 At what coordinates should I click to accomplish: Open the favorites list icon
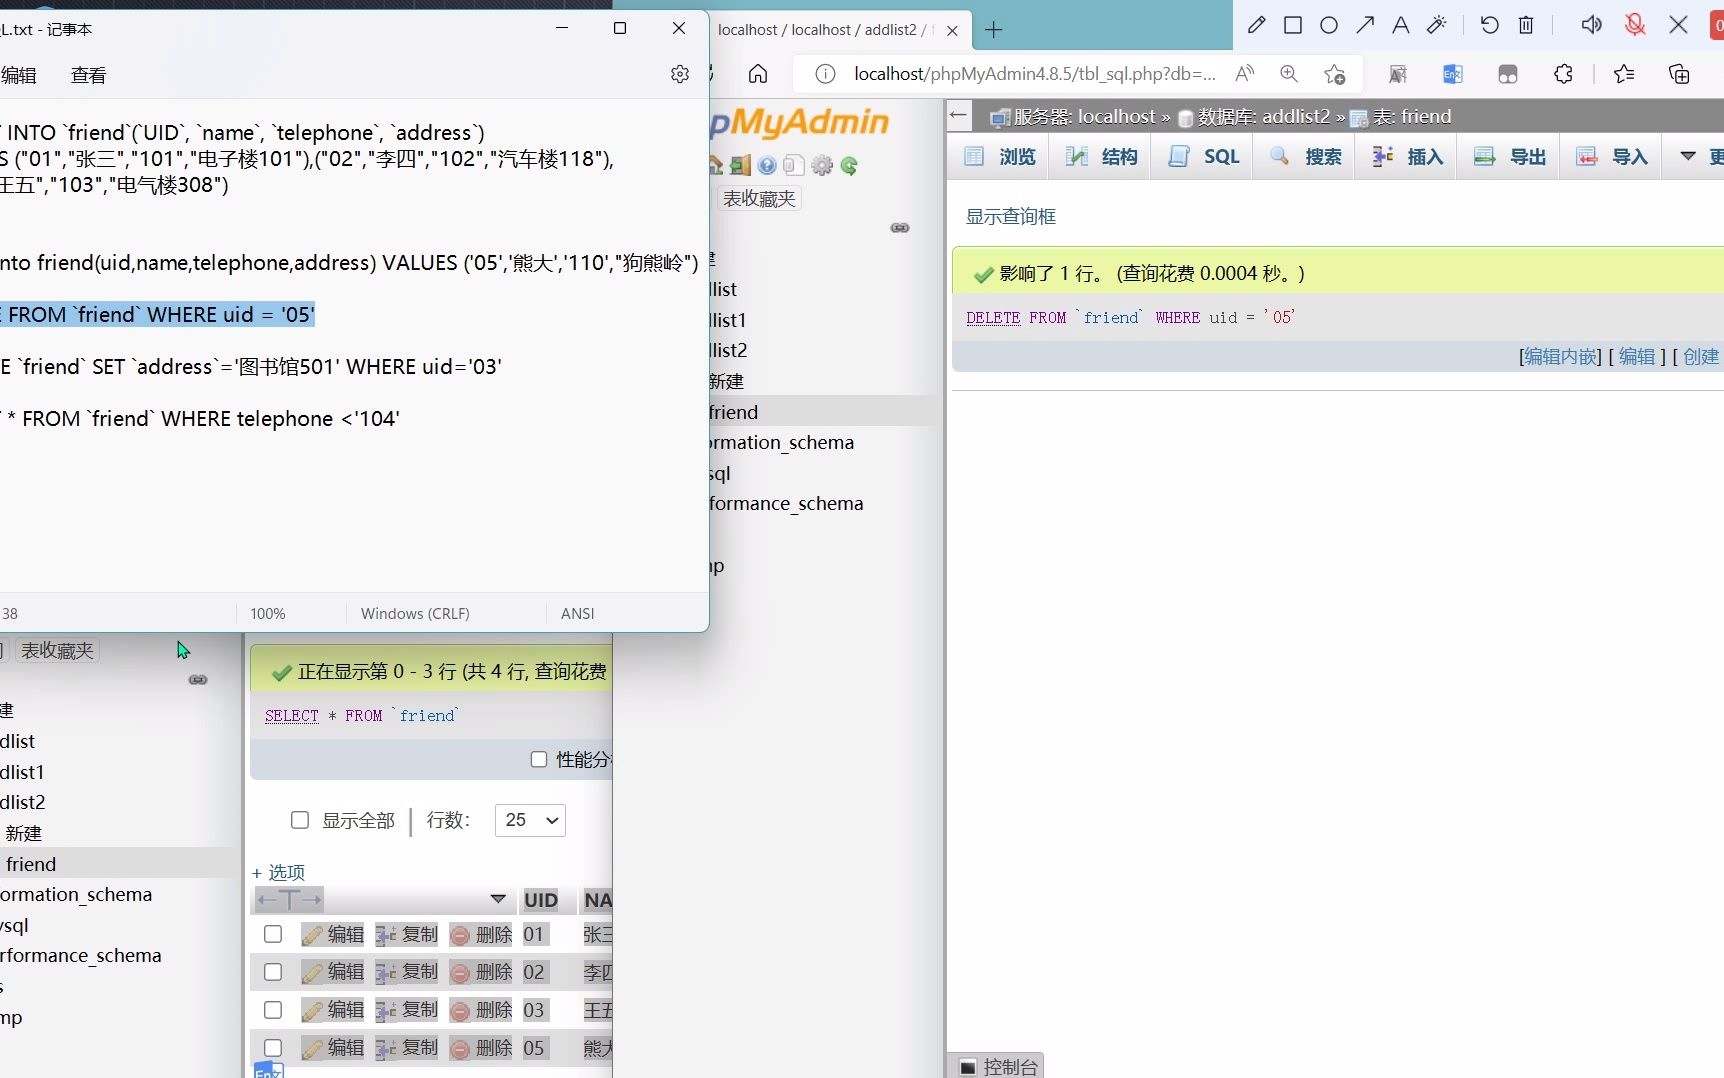pos(1624,74)
